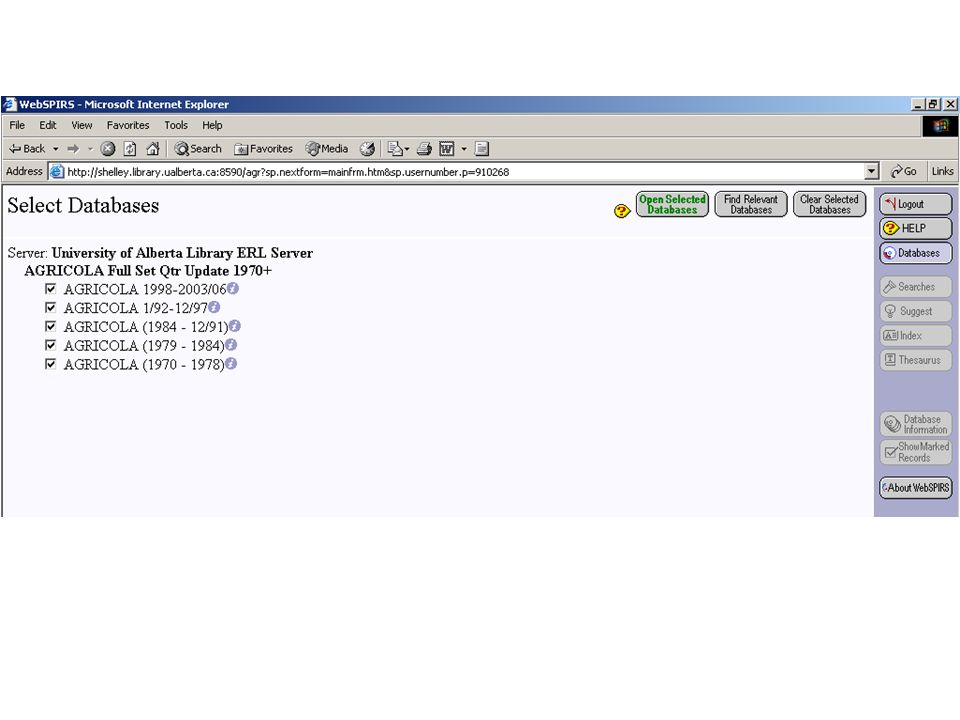Click the page icon in address bar
This screenshot has width=960, height=720.
click(x=56, y=172)
